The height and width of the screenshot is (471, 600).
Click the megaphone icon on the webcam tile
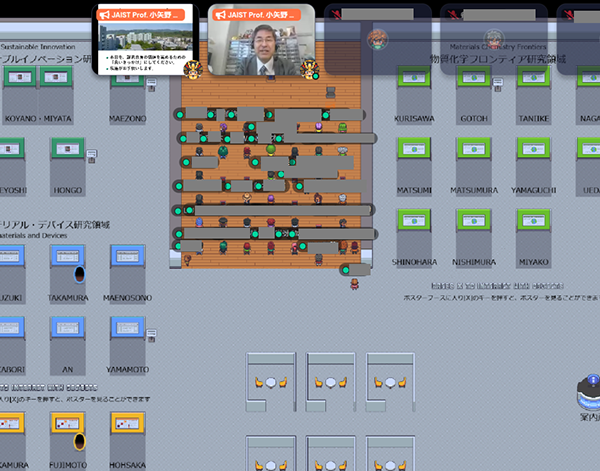220,15
